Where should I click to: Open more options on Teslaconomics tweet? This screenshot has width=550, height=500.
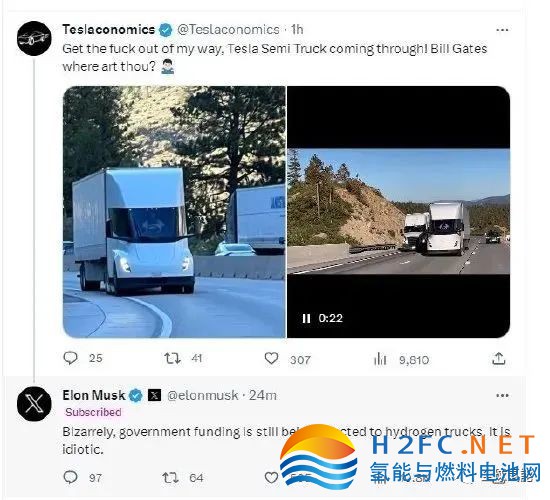tap(502, 30)
